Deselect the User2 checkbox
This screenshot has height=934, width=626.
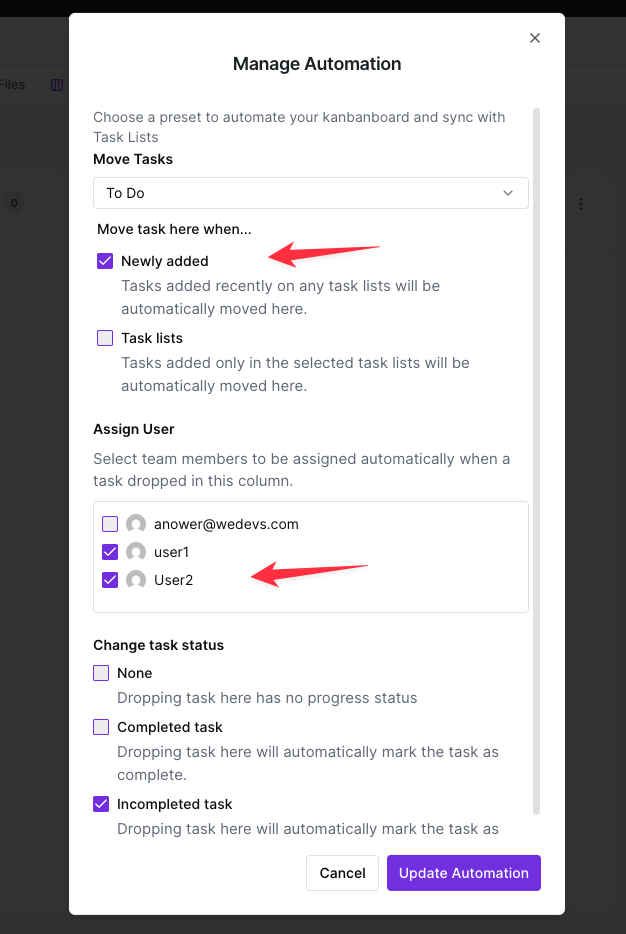coord(110,580)
